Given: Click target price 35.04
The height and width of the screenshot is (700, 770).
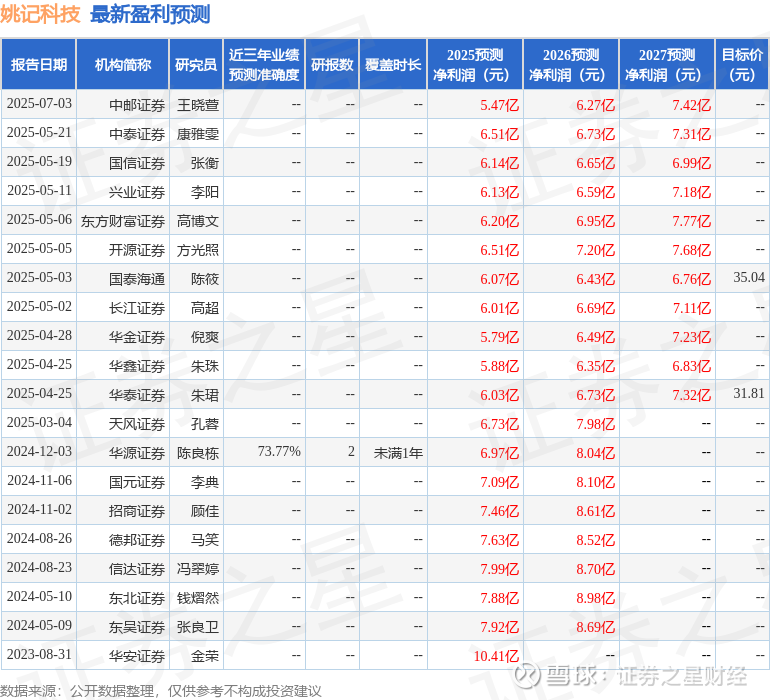Looking at the screenshot, I should point(749,278).
